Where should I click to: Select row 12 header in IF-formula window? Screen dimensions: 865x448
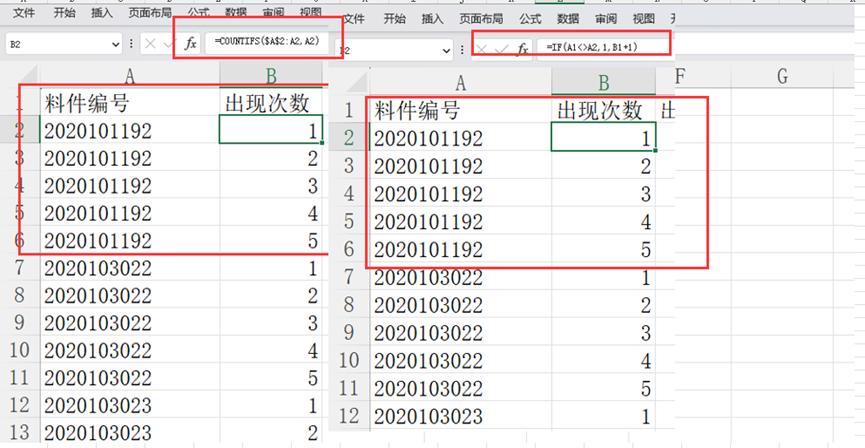(349, 416)
